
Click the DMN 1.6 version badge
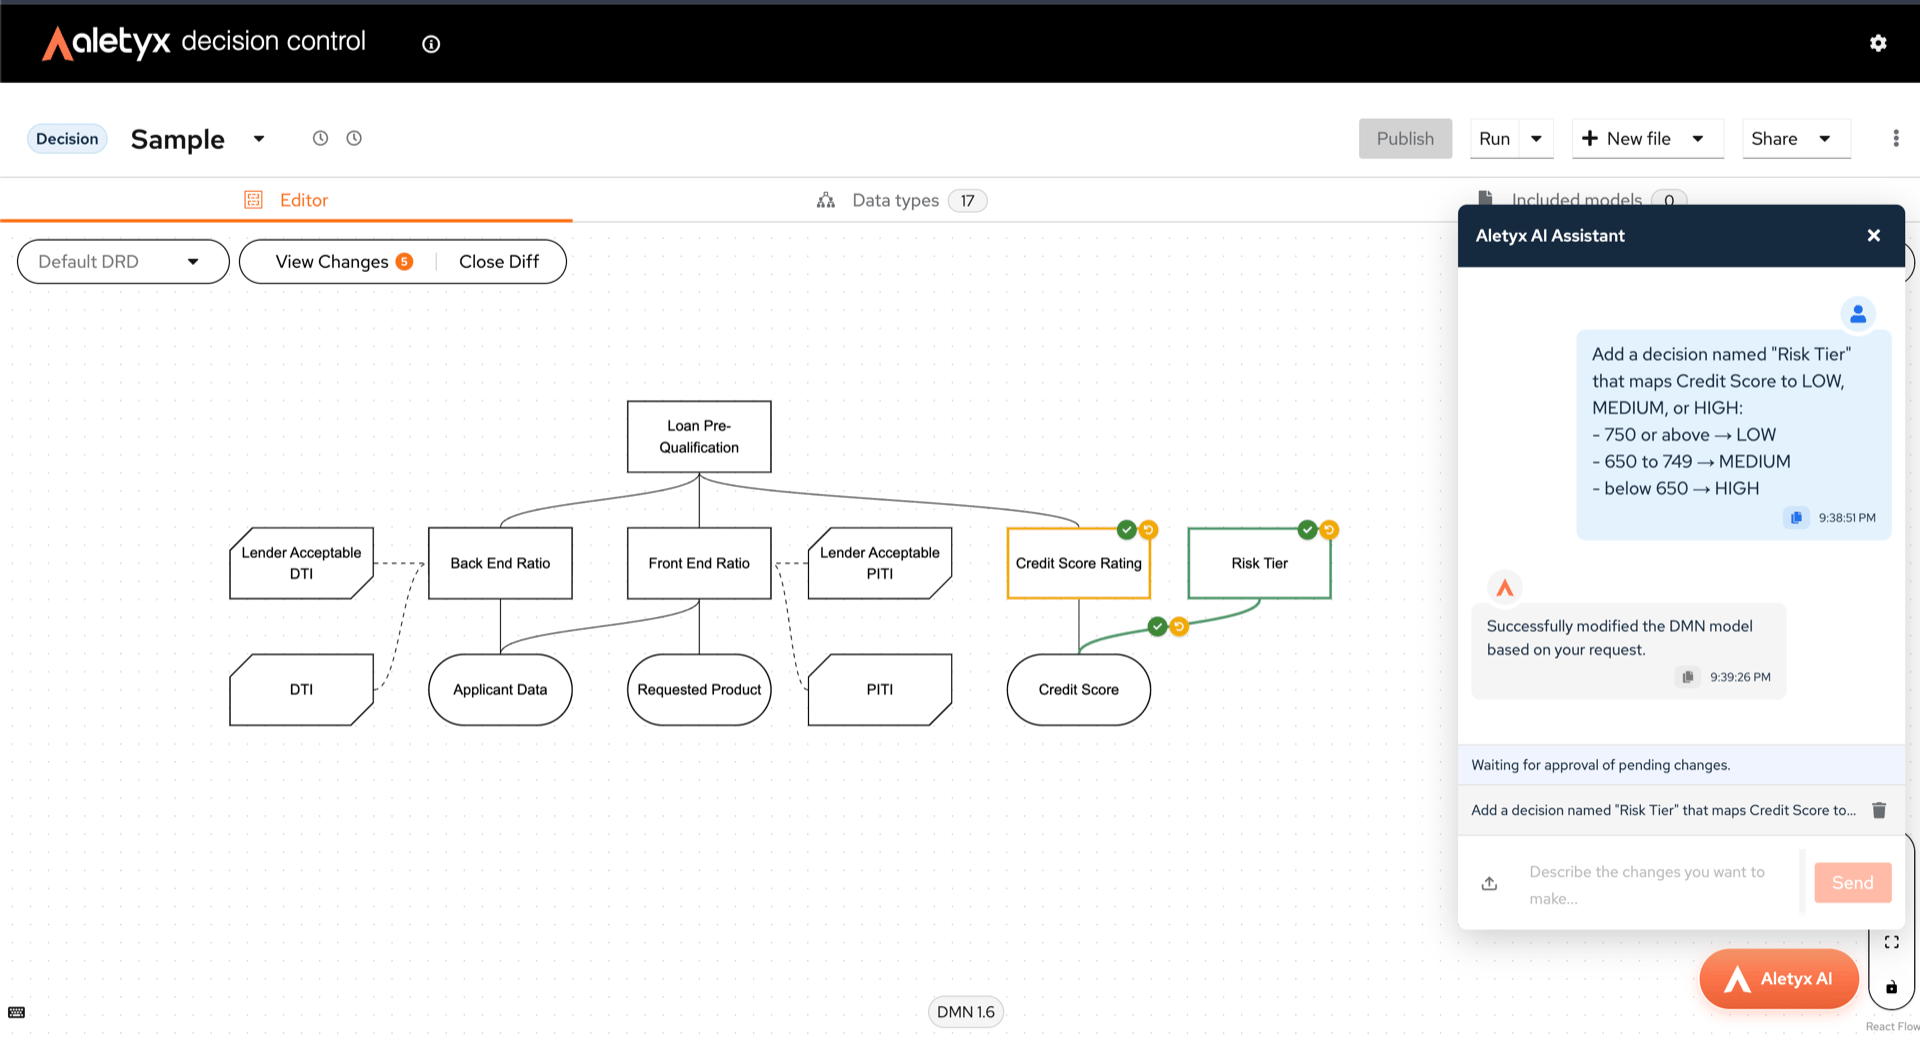click(x=965, y=1012)
